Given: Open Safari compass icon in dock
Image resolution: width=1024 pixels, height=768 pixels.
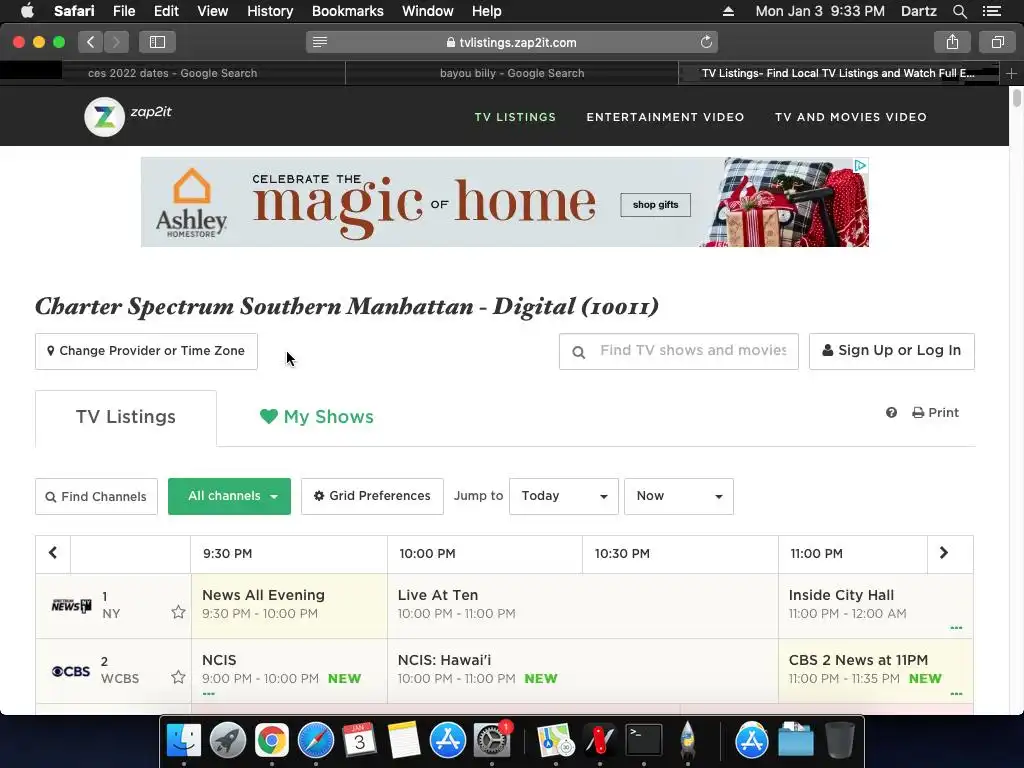Looking at the screenshot, I should tap(316, 741).
